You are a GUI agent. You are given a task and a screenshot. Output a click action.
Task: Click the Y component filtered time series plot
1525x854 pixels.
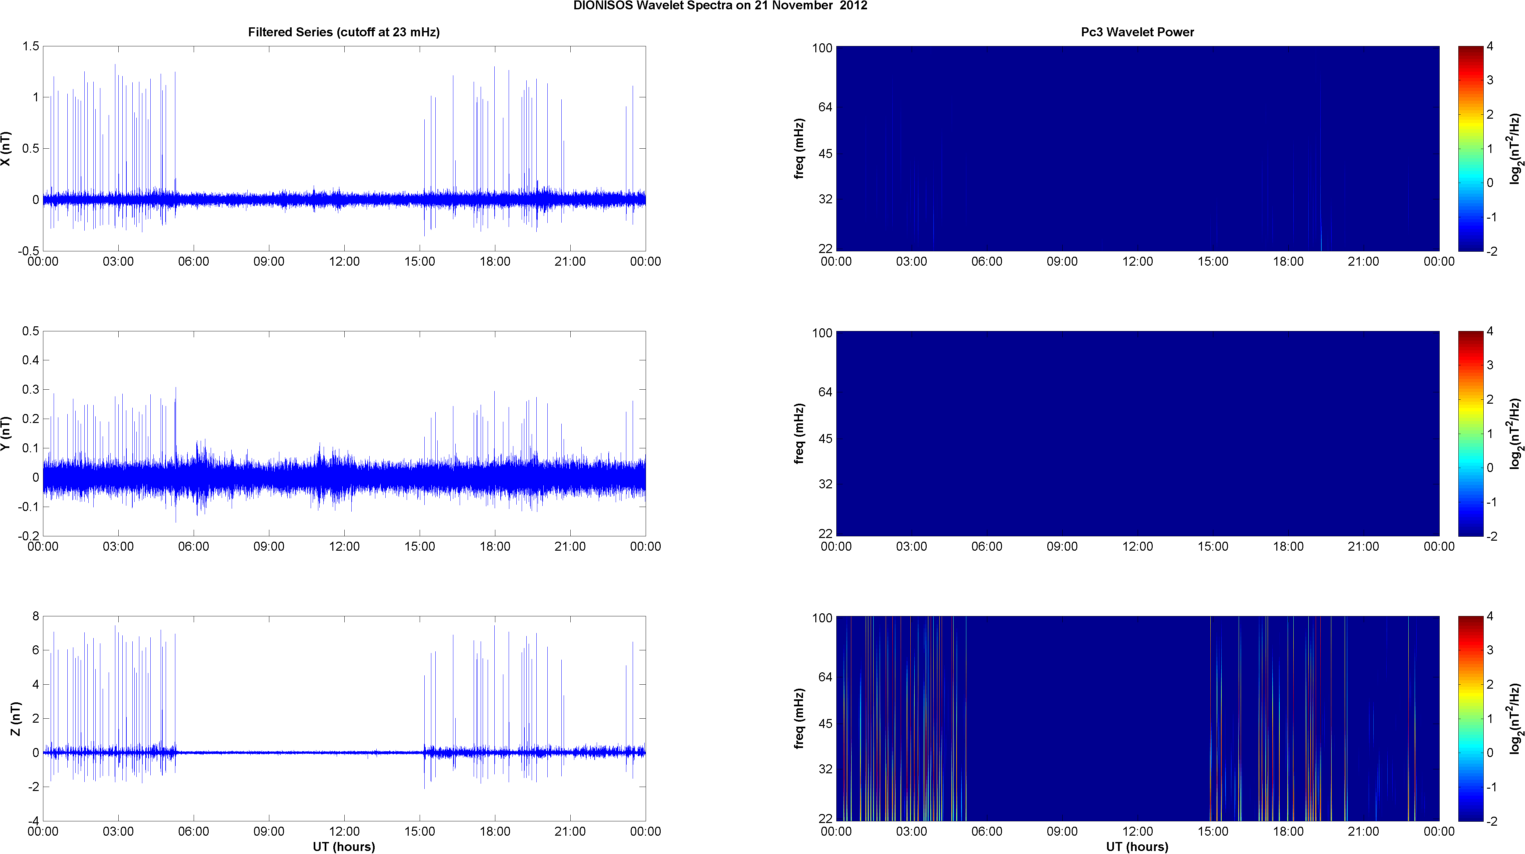[344, 433]
